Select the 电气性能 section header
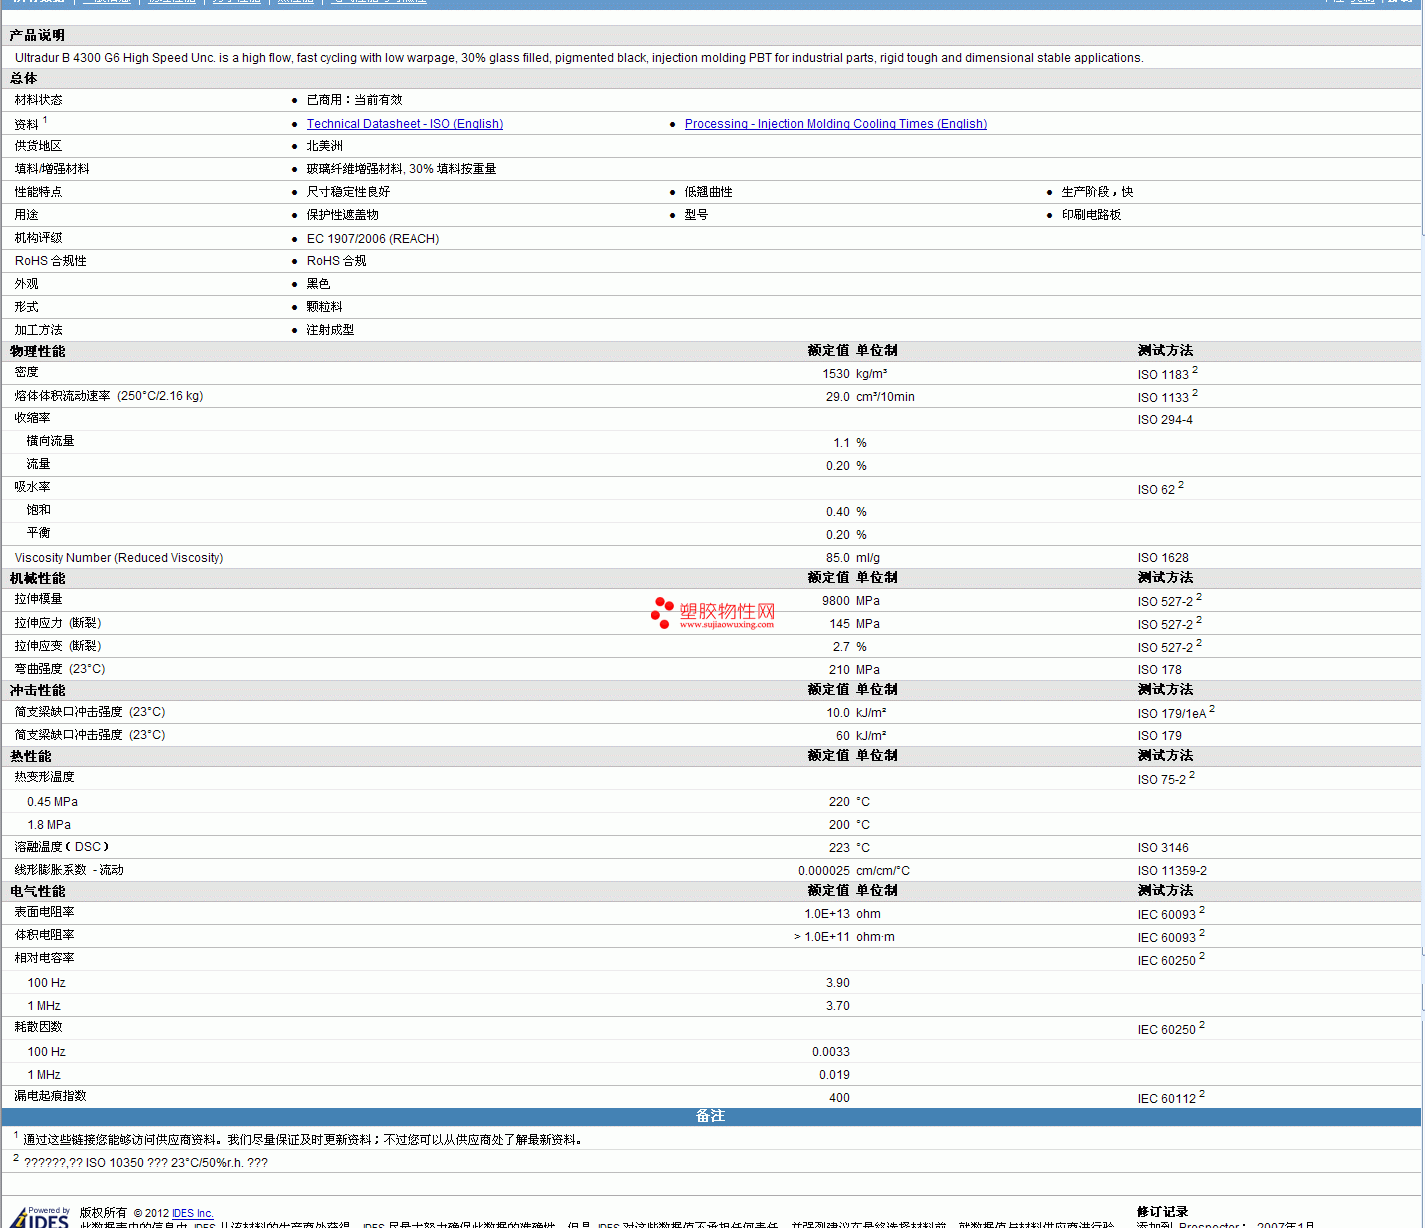The width and height of the screenshot is (1425, 1228). pos(38,891)
